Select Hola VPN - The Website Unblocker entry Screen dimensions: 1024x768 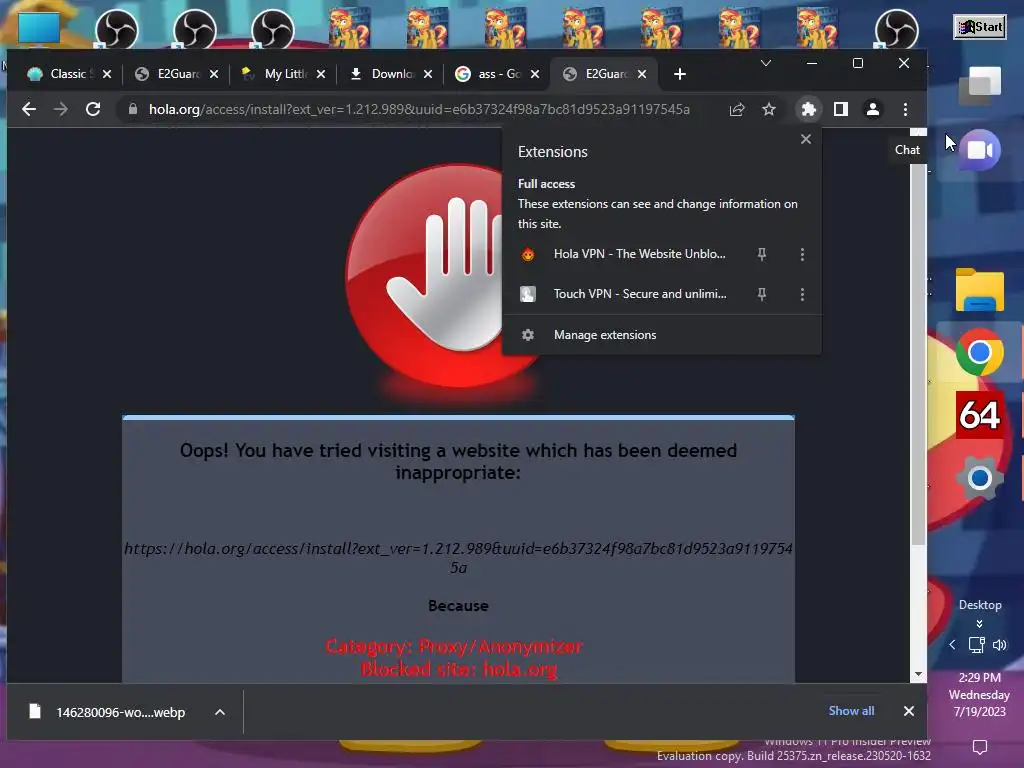tap(639, 254)
